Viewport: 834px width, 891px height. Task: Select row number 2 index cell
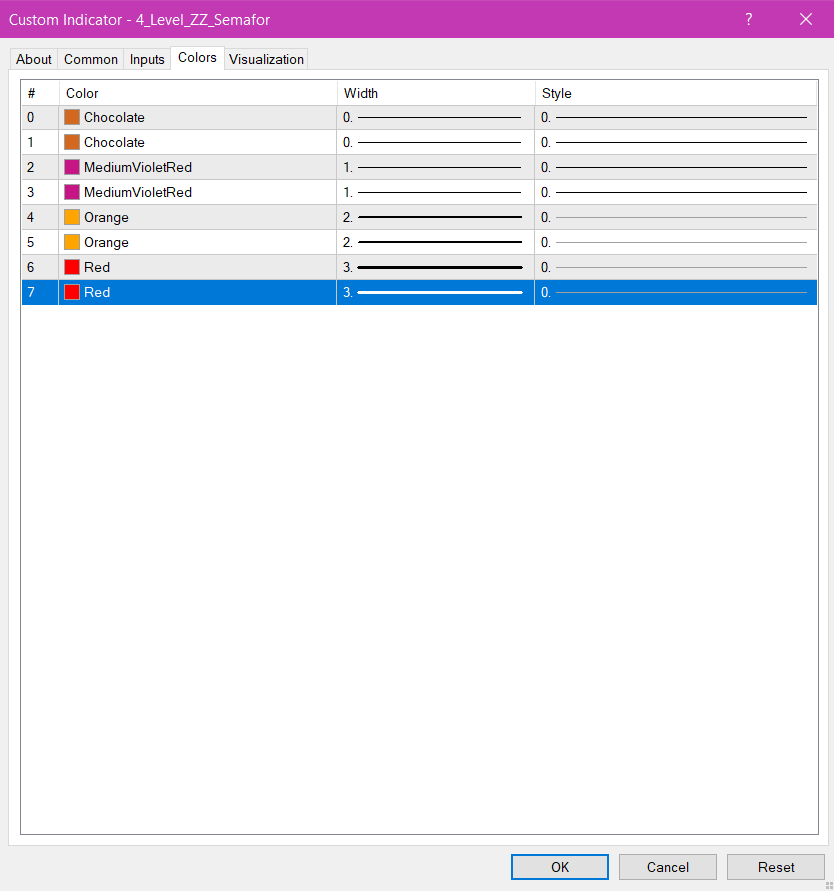click(x=40, y=167)
